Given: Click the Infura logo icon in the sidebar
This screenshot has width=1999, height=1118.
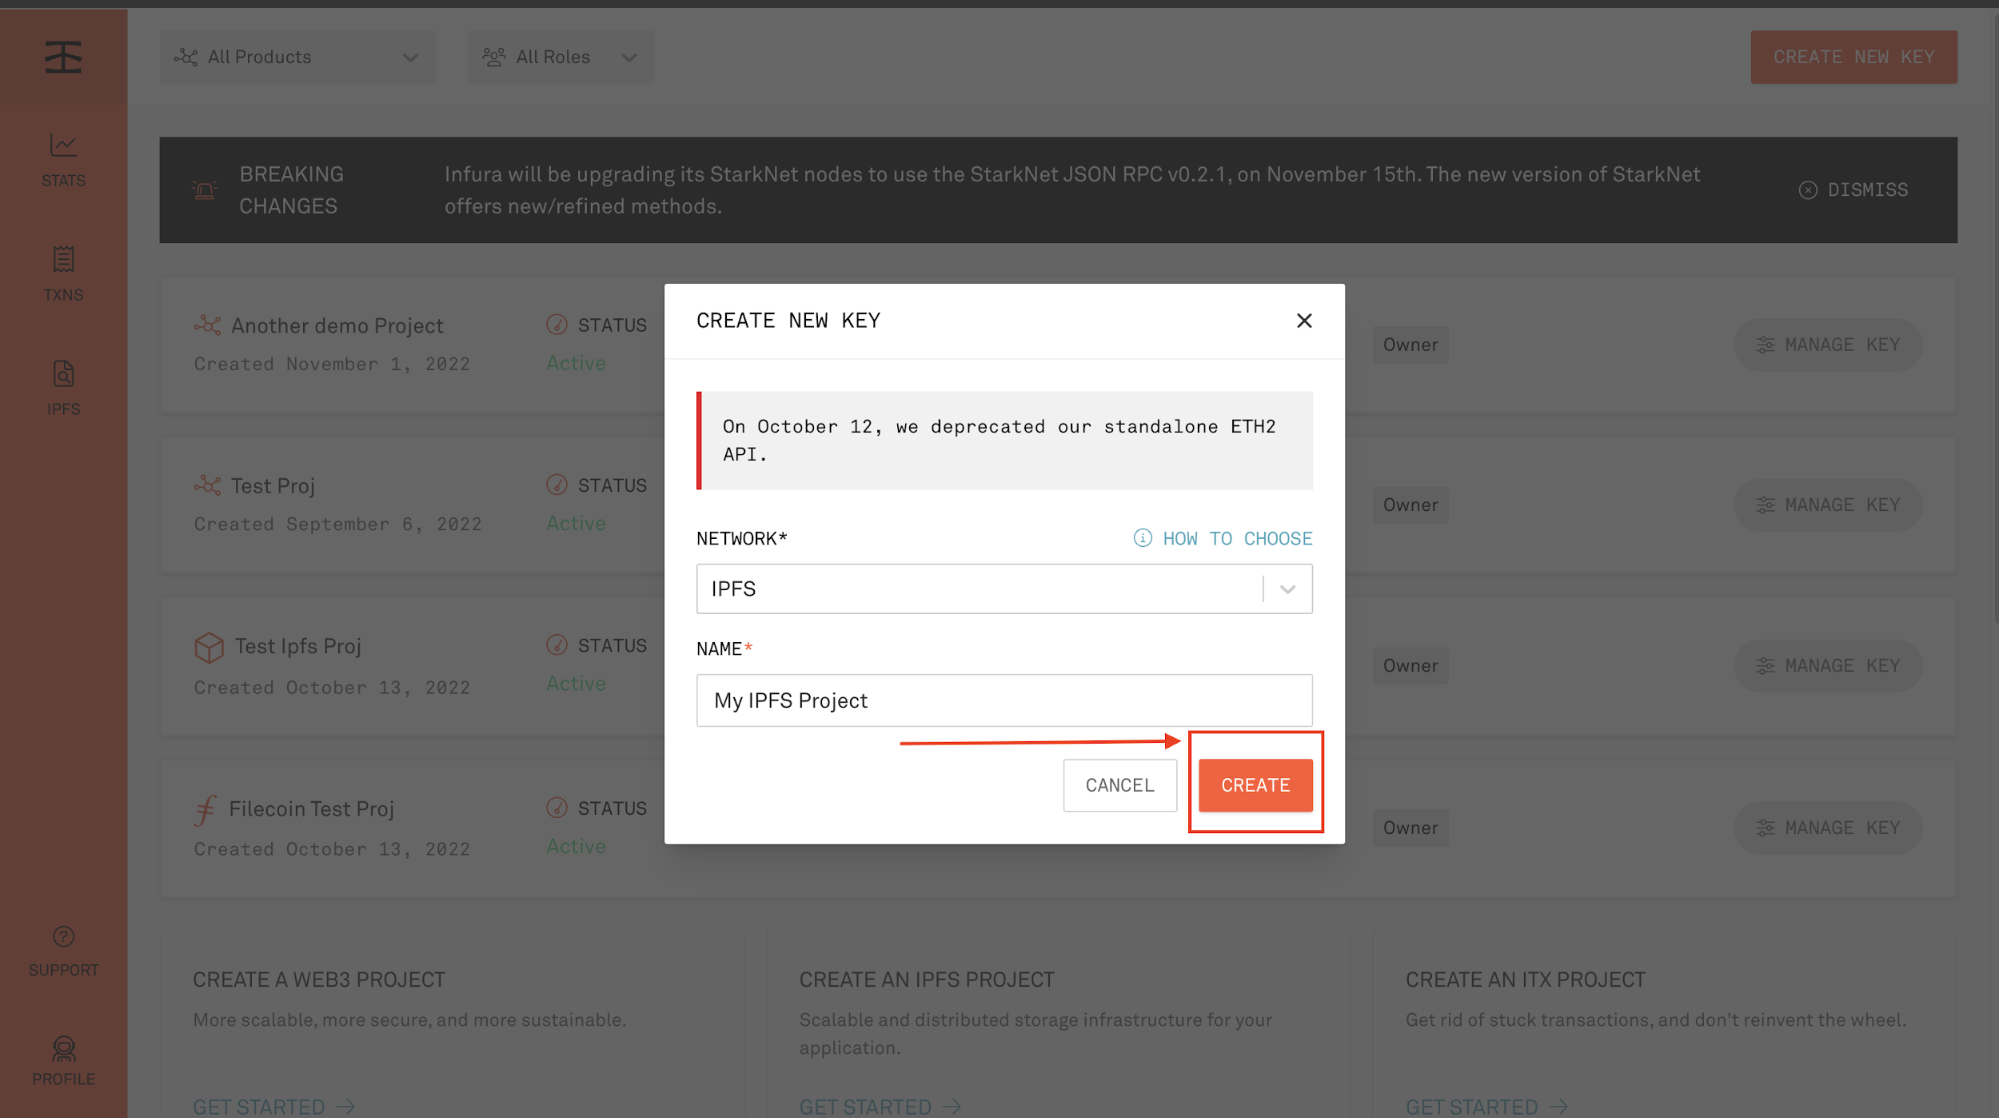Looking at the screenshot, I should pyautogui.click(x=63, y=57).
